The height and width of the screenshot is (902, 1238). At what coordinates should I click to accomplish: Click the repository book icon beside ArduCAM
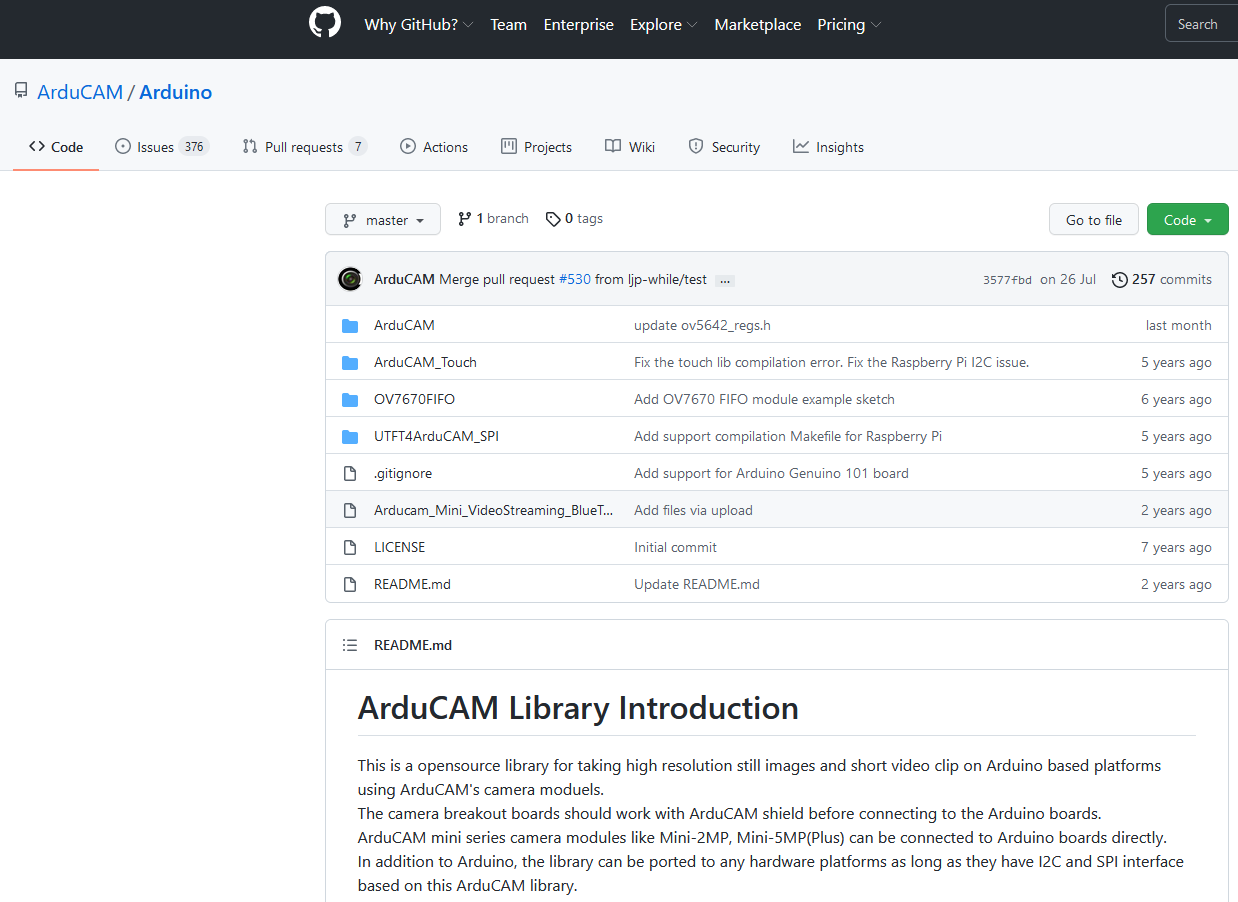(x=21, y=91)
